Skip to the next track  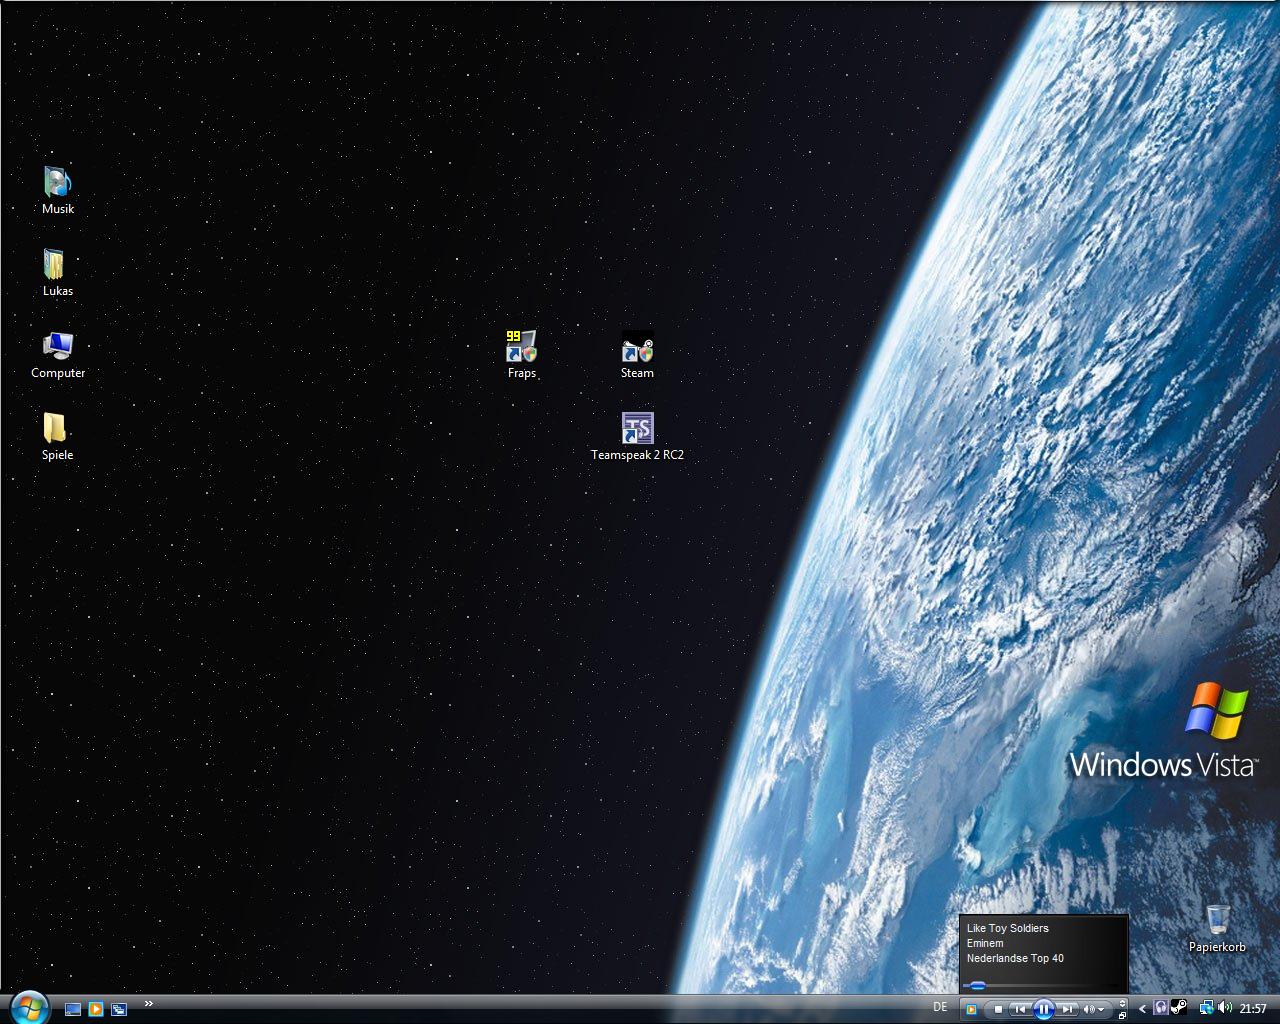[x=1068, y=1009]
